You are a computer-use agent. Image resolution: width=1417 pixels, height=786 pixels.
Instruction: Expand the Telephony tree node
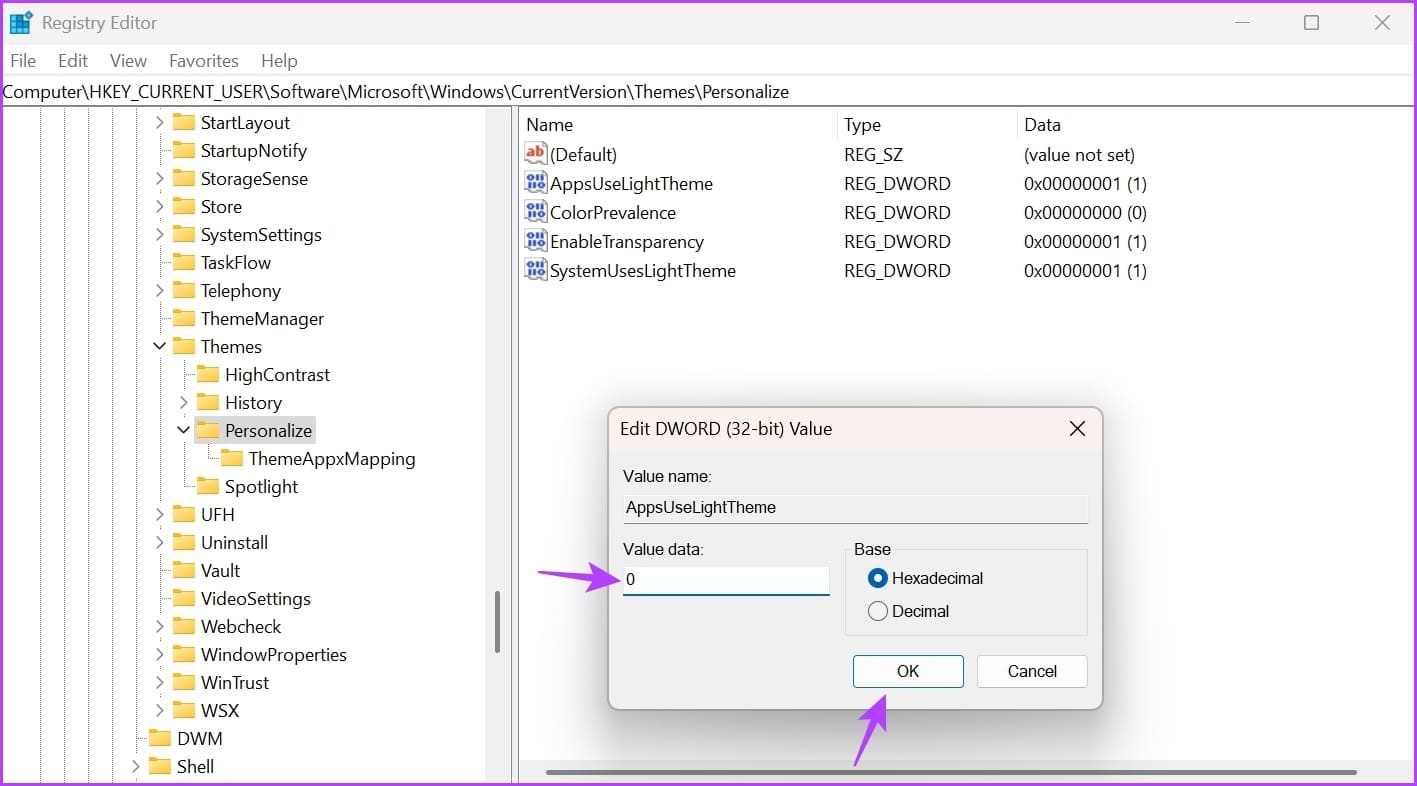coord(159,290)
